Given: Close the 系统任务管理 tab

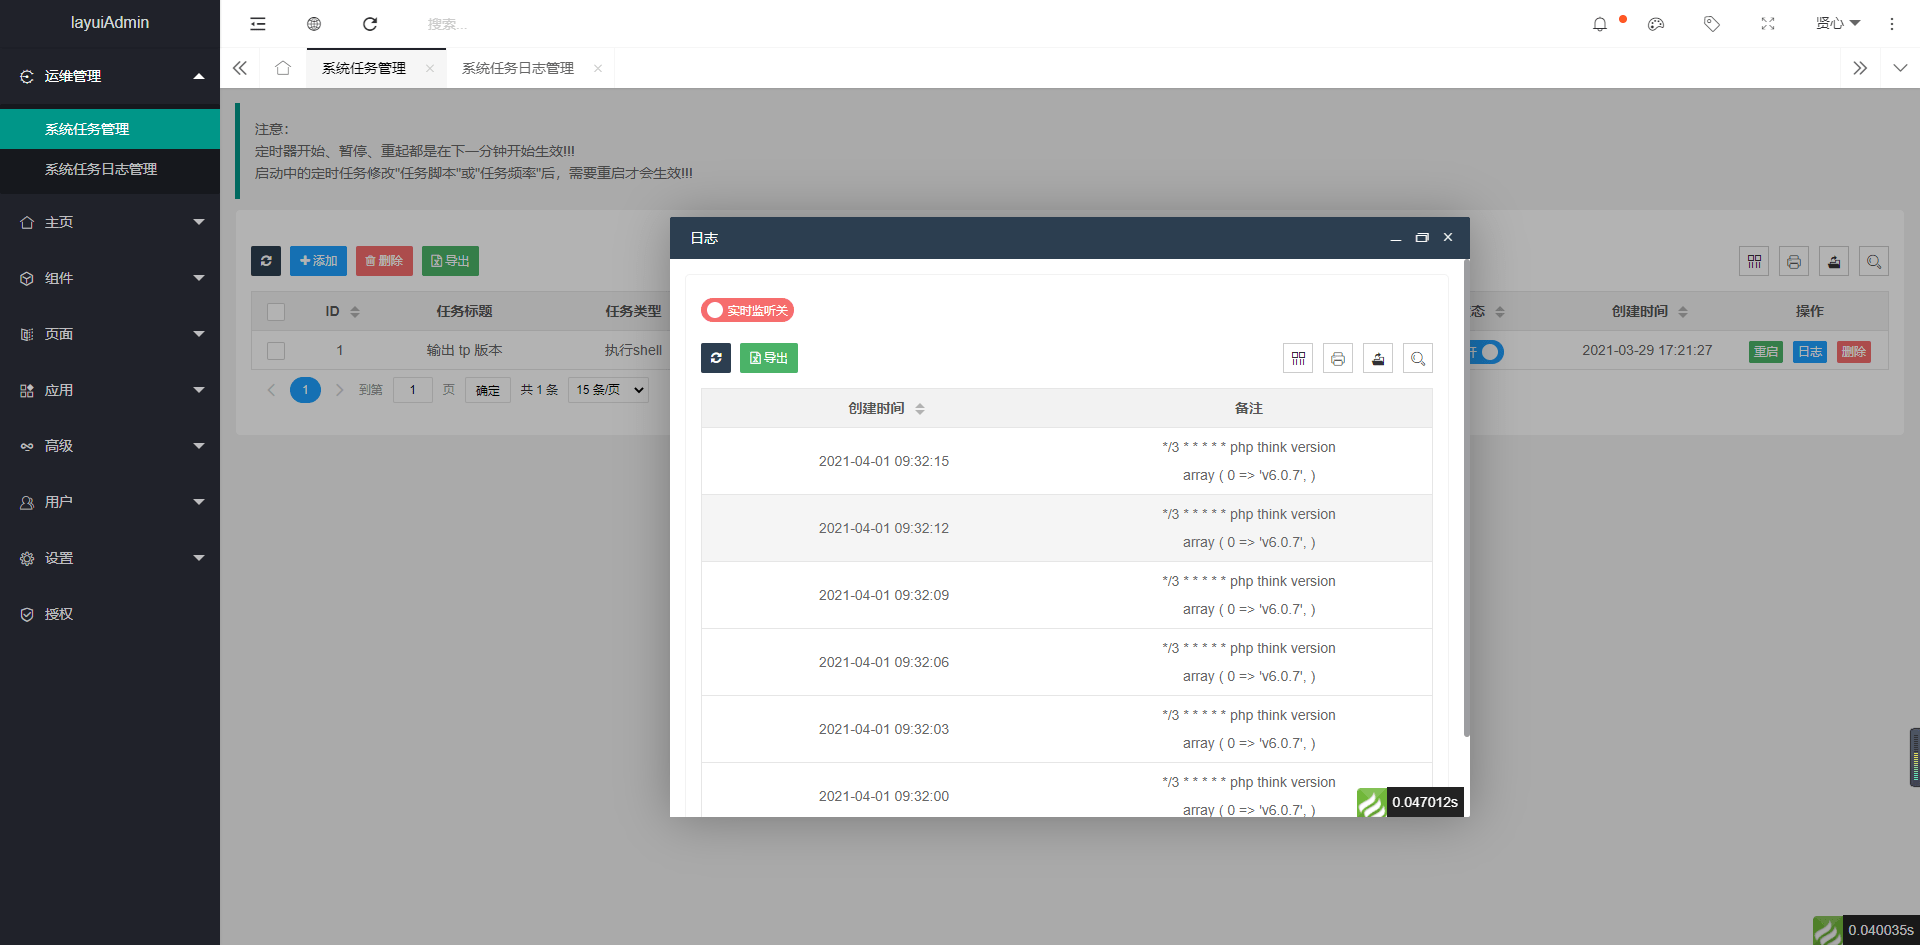Looking at the screenshot, I should 430,68.
